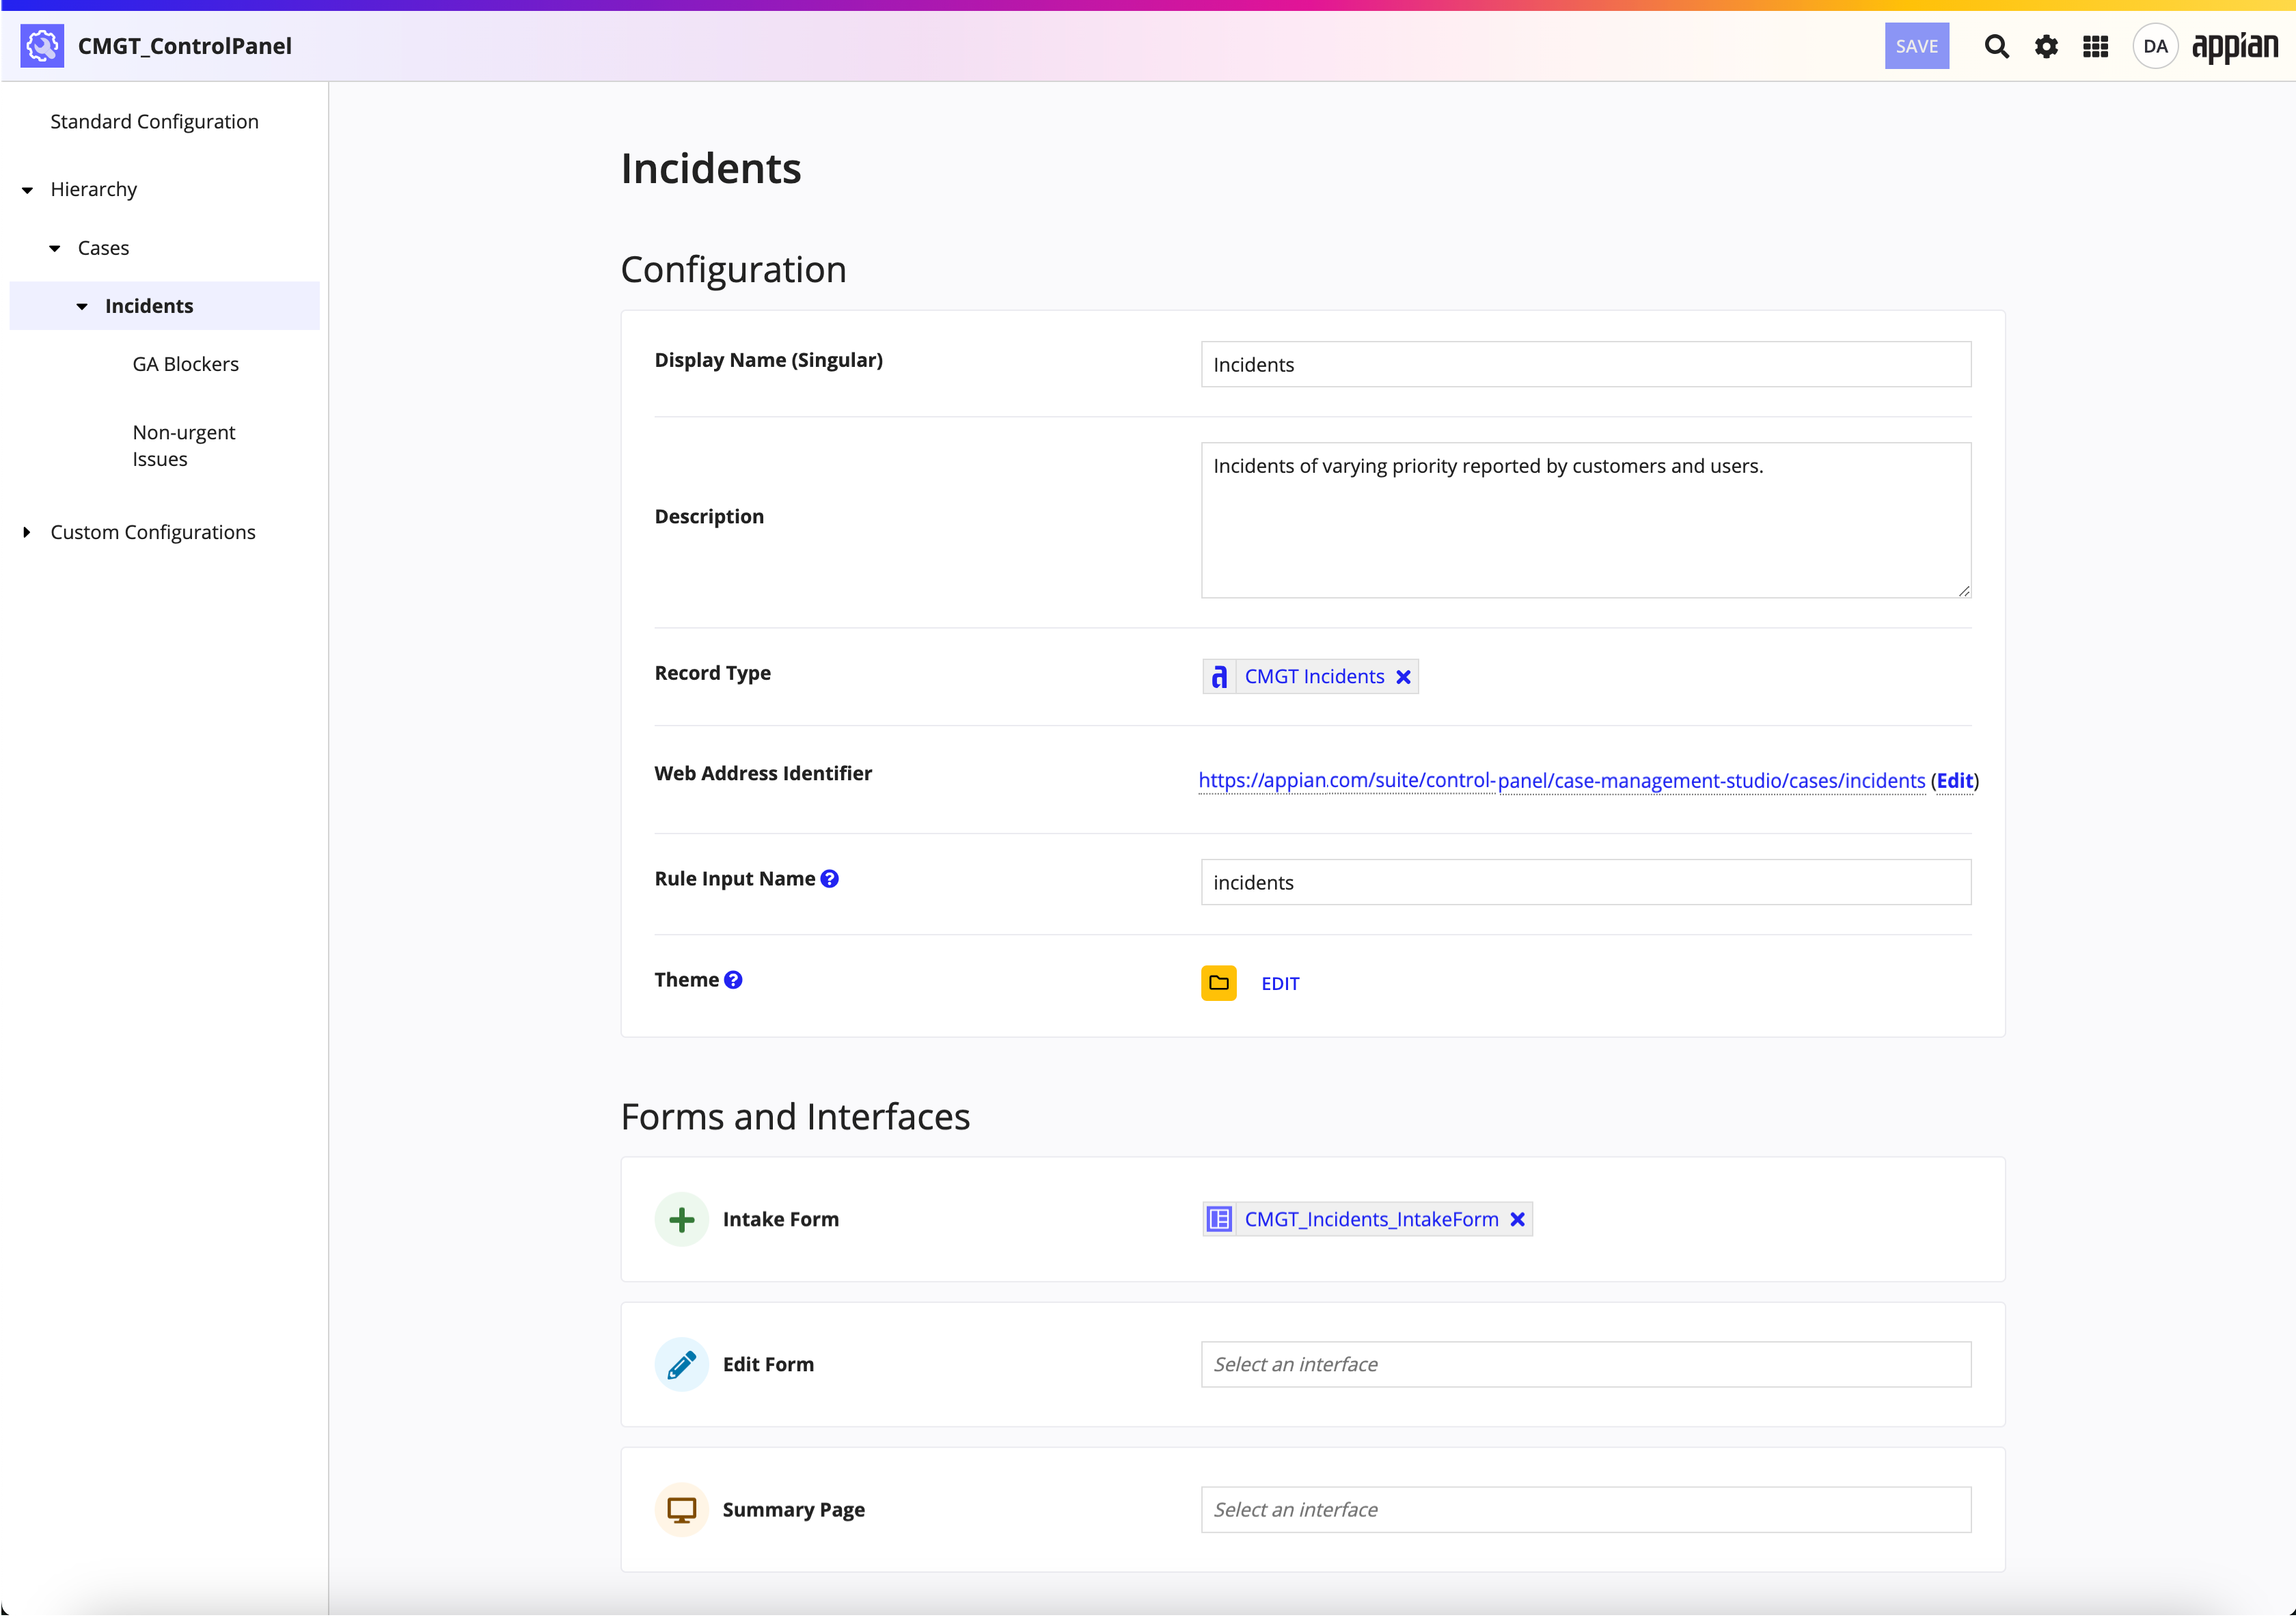Click Edit next to web address
Viewport: 2296px width, 1622px height.
(x=1954, y=781)
